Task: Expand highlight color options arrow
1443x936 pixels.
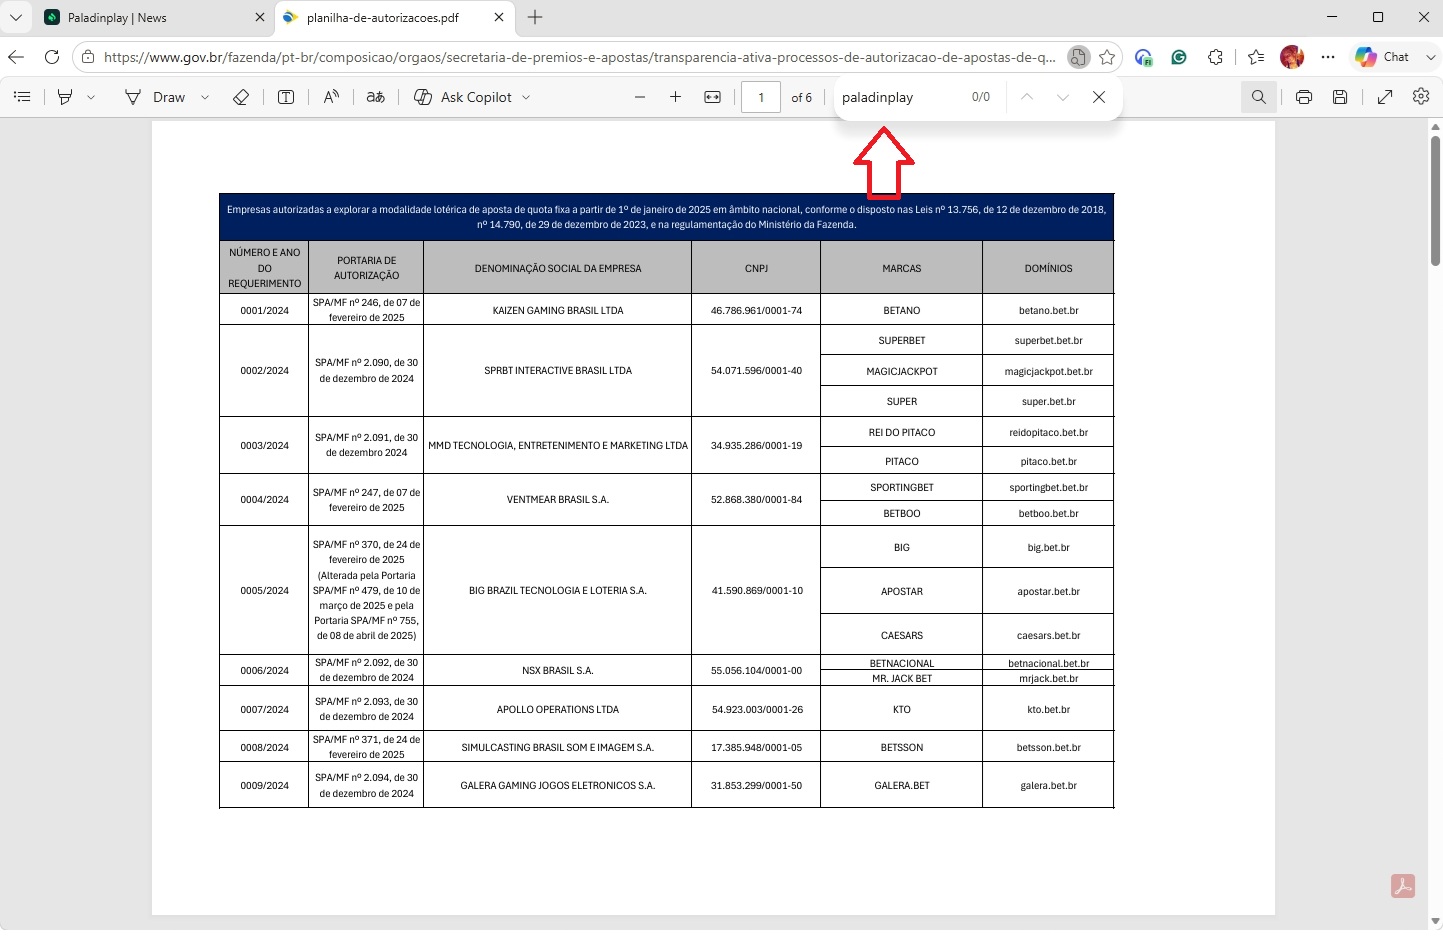Action: click(x=91, y=97)
